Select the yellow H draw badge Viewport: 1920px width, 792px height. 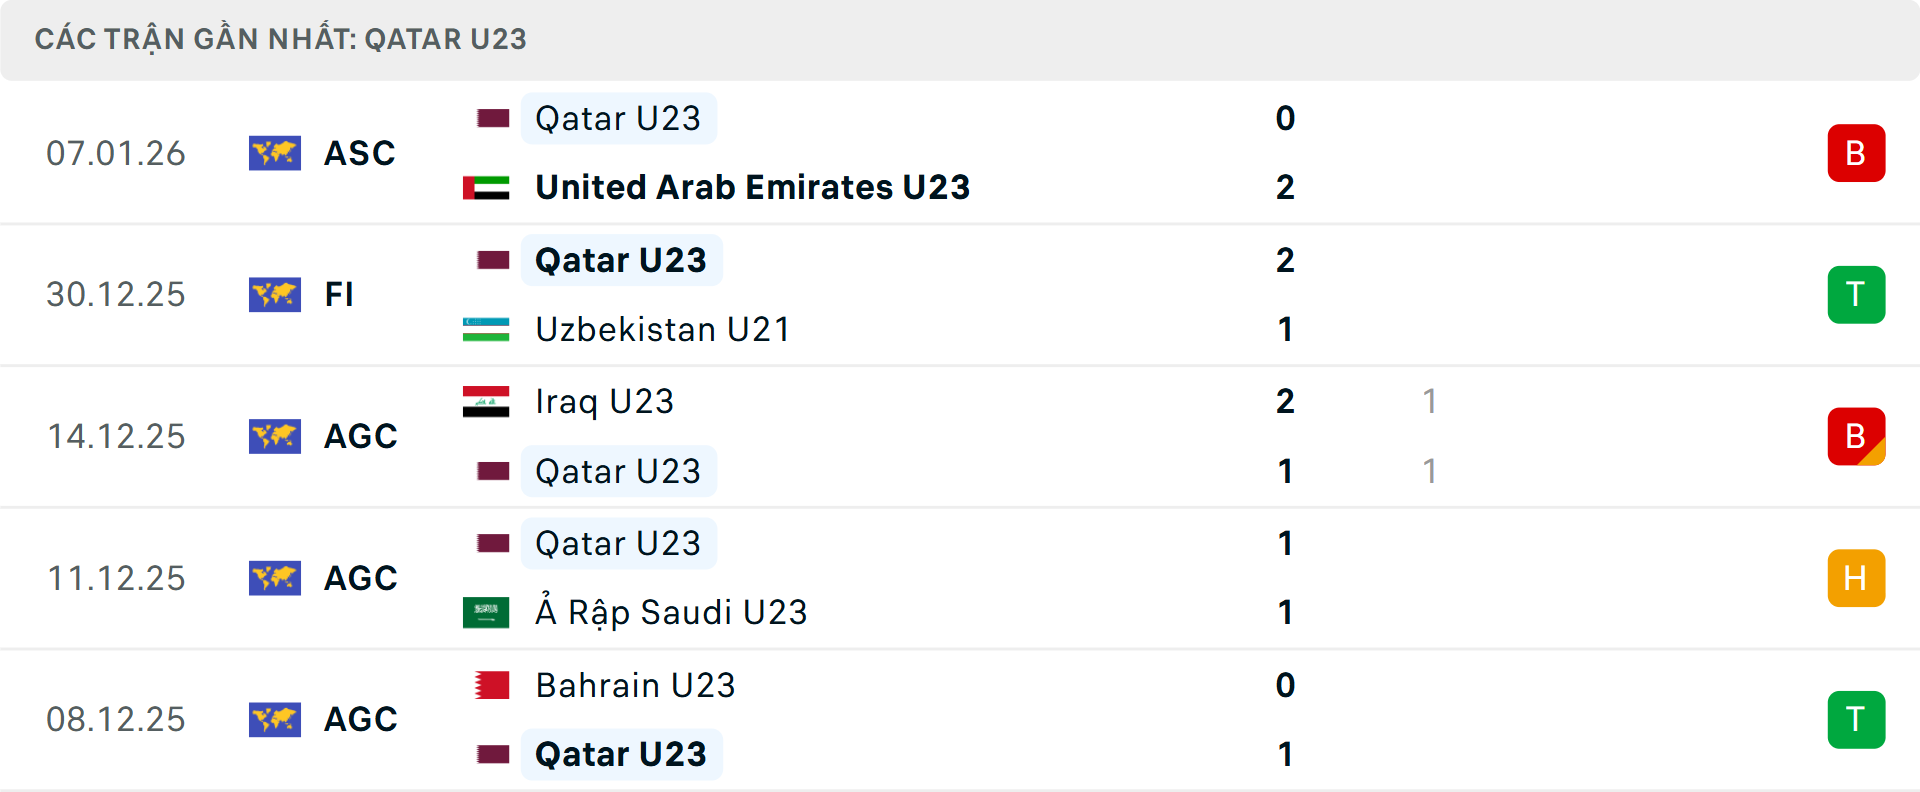(1856, 578)
